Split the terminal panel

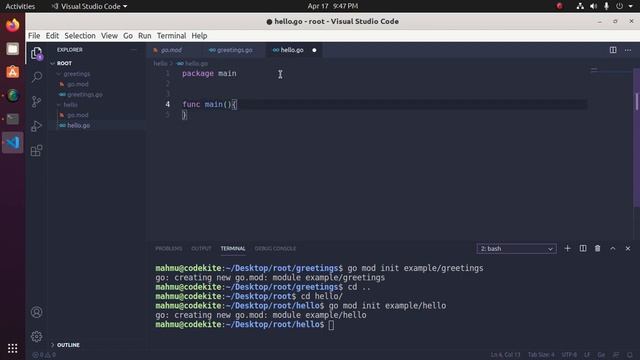(x=583, y=248)
